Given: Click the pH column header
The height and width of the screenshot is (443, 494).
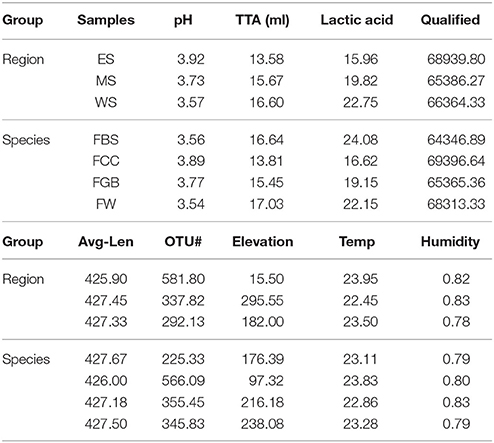Looking at the screenshot, I should (x=183, y=21).
